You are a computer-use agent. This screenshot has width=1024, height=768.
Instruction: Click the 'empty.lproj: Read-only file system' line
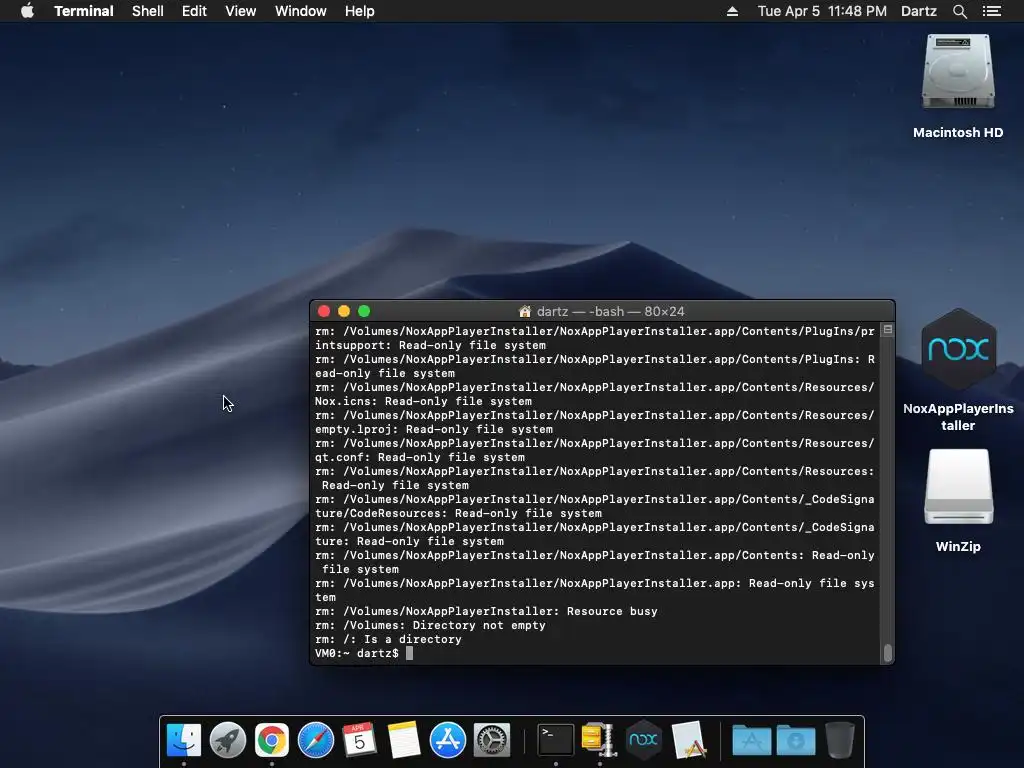tap(434, 429)
